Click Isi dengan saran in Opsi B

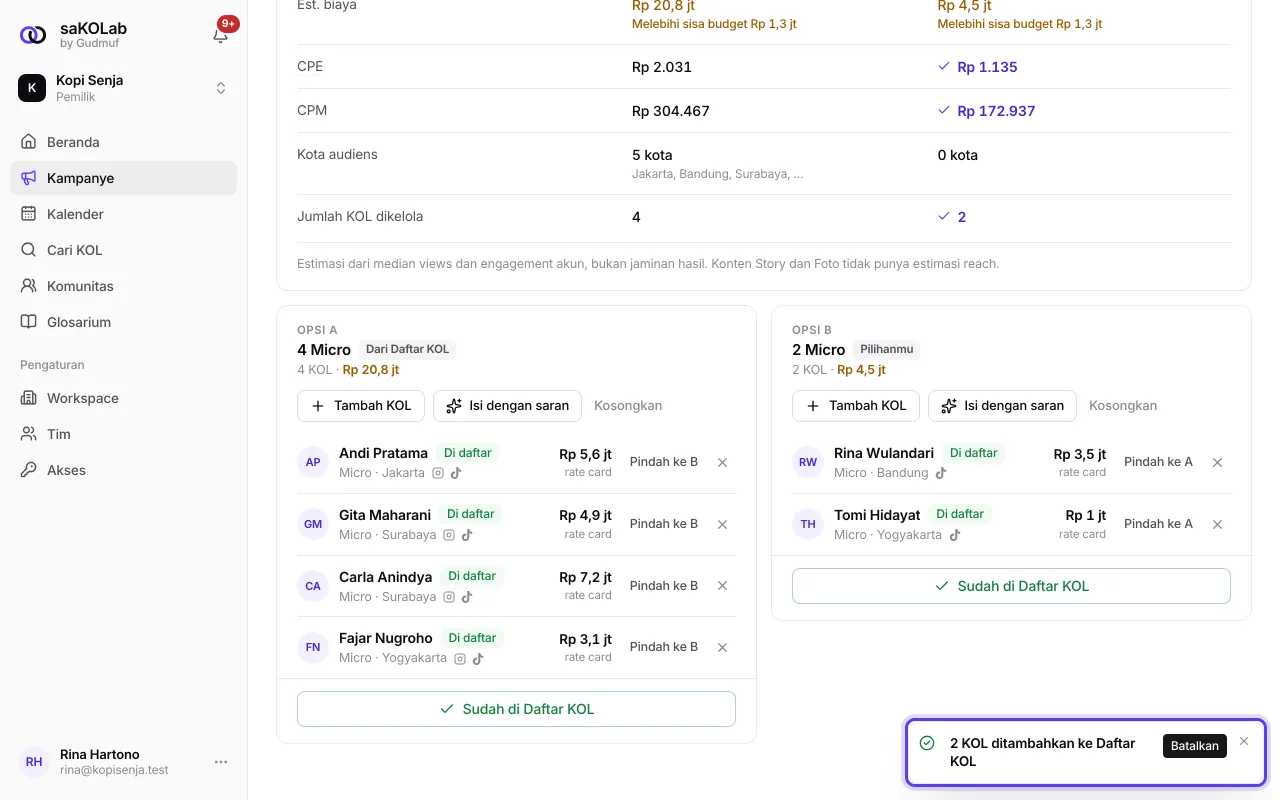[x=1003, y=406]
